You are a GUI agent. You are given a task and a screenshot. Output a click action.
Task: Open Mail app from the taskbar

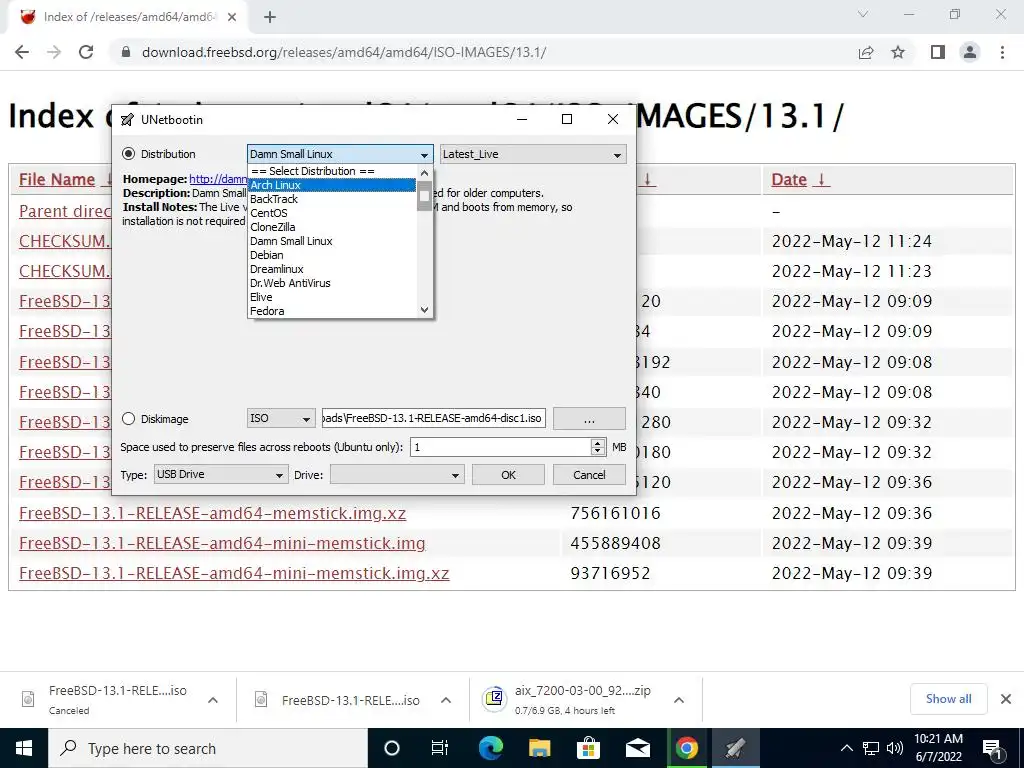[x=637, y=748]
